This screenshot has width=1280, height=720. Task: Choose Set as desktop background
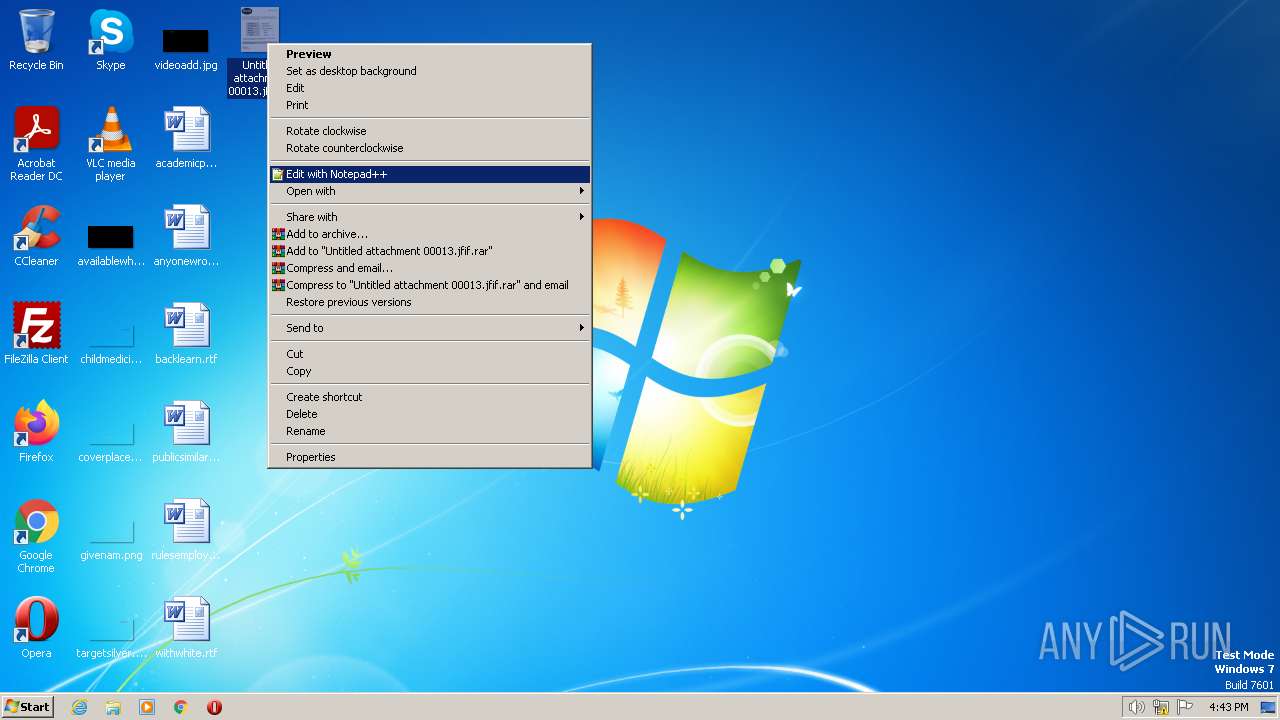(430, 71)
